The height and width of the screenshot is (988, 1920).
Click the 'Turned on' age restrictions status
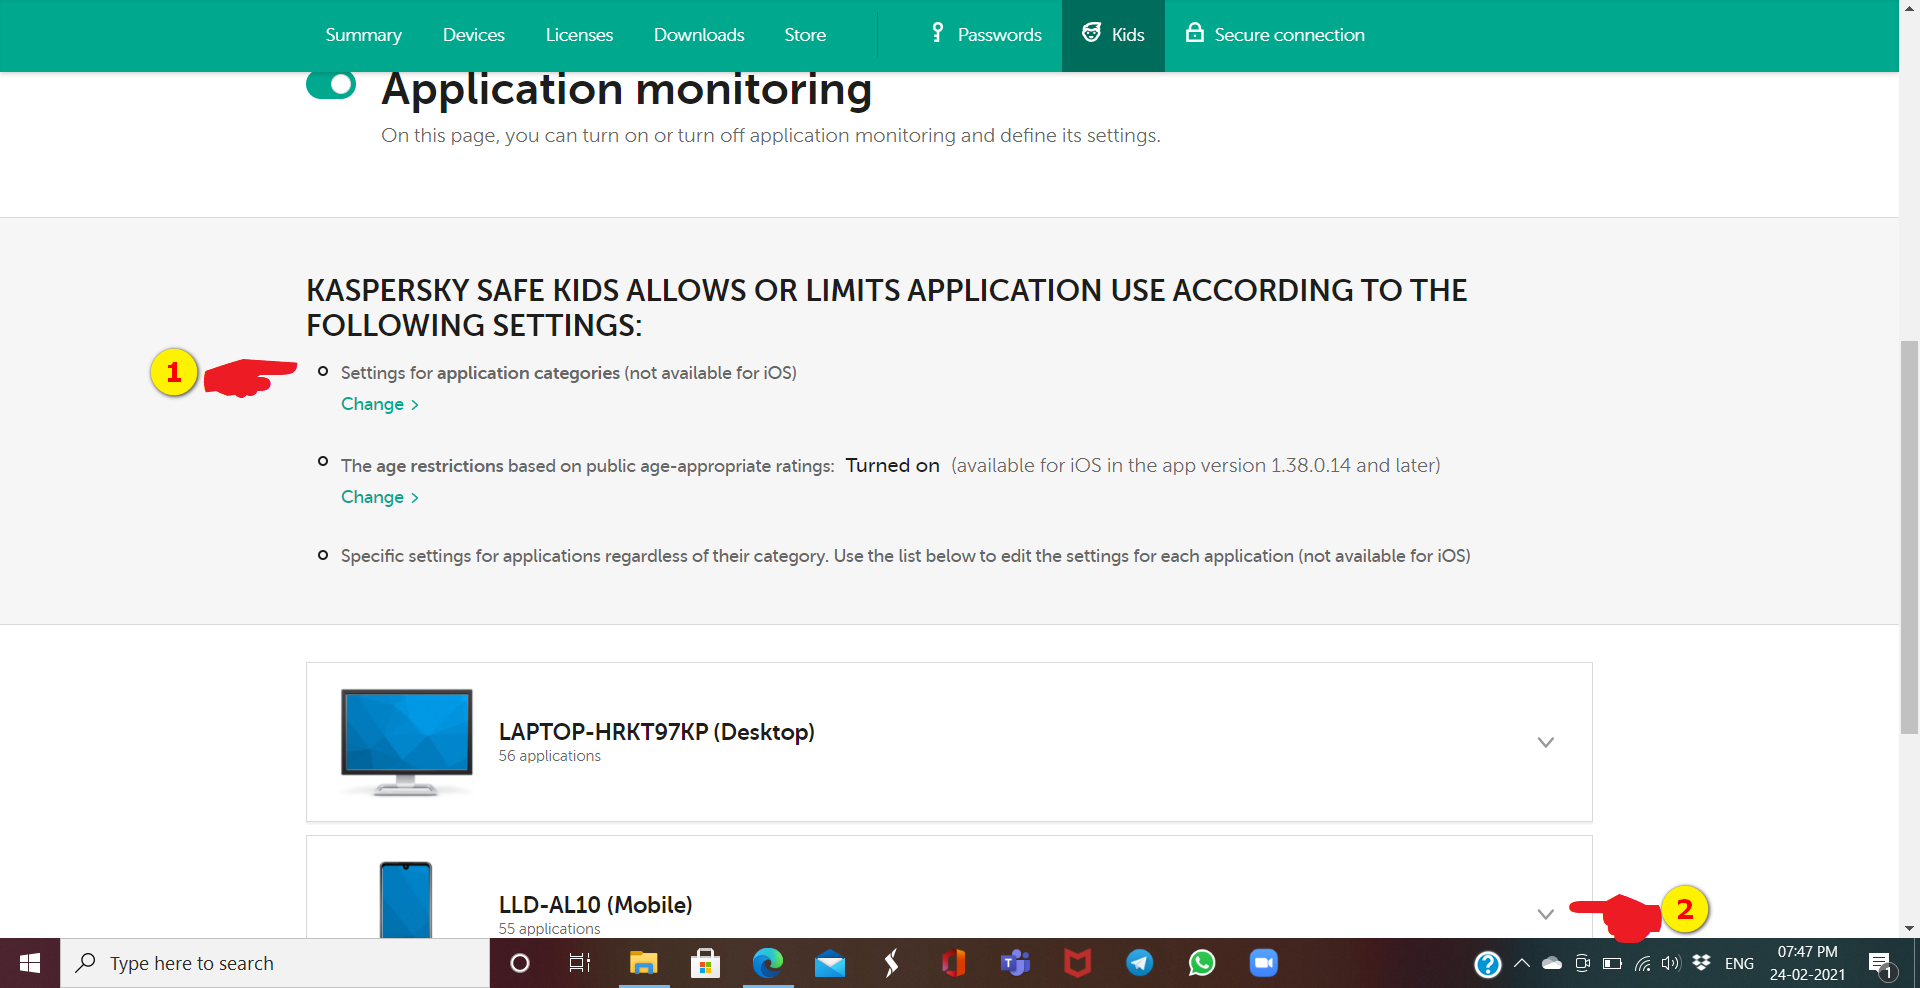coord(893,465)
